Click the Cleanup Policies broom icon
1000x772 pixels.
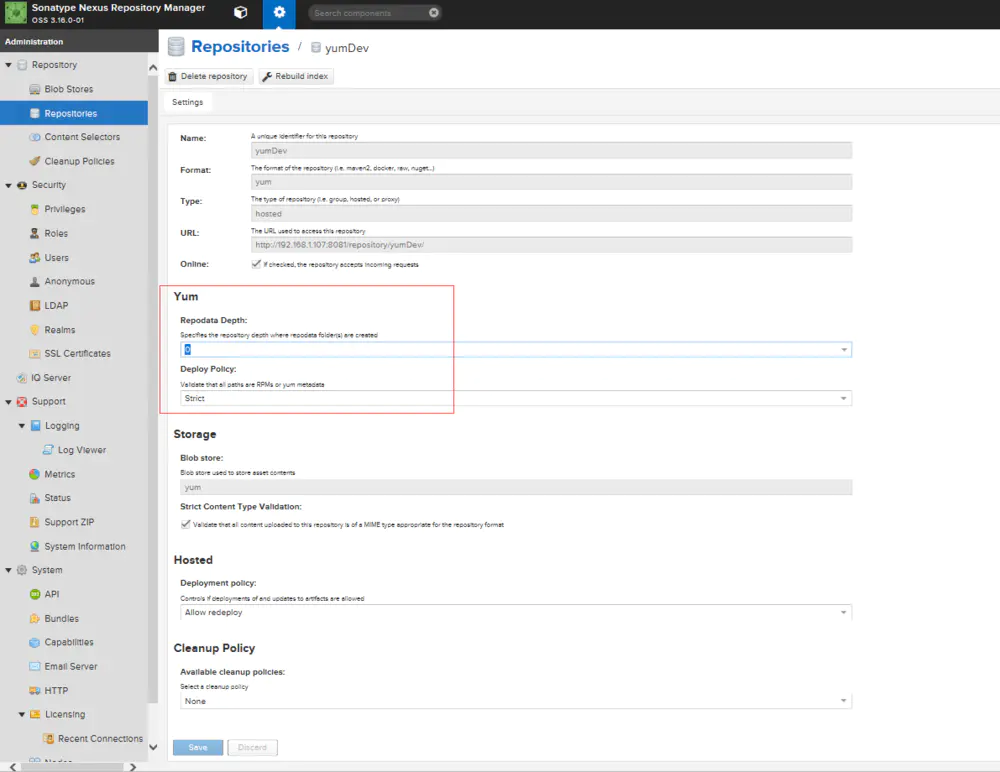35,161
